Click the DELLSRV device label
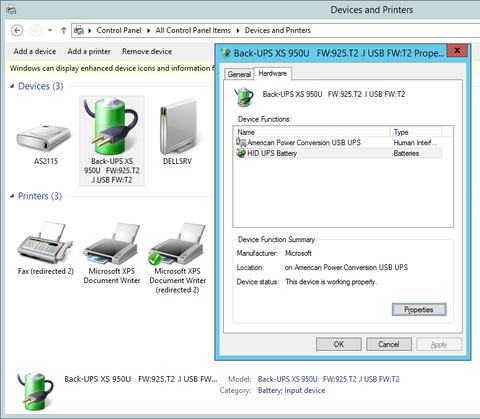The width and height of the screenshot is (480, 419). 177,161
